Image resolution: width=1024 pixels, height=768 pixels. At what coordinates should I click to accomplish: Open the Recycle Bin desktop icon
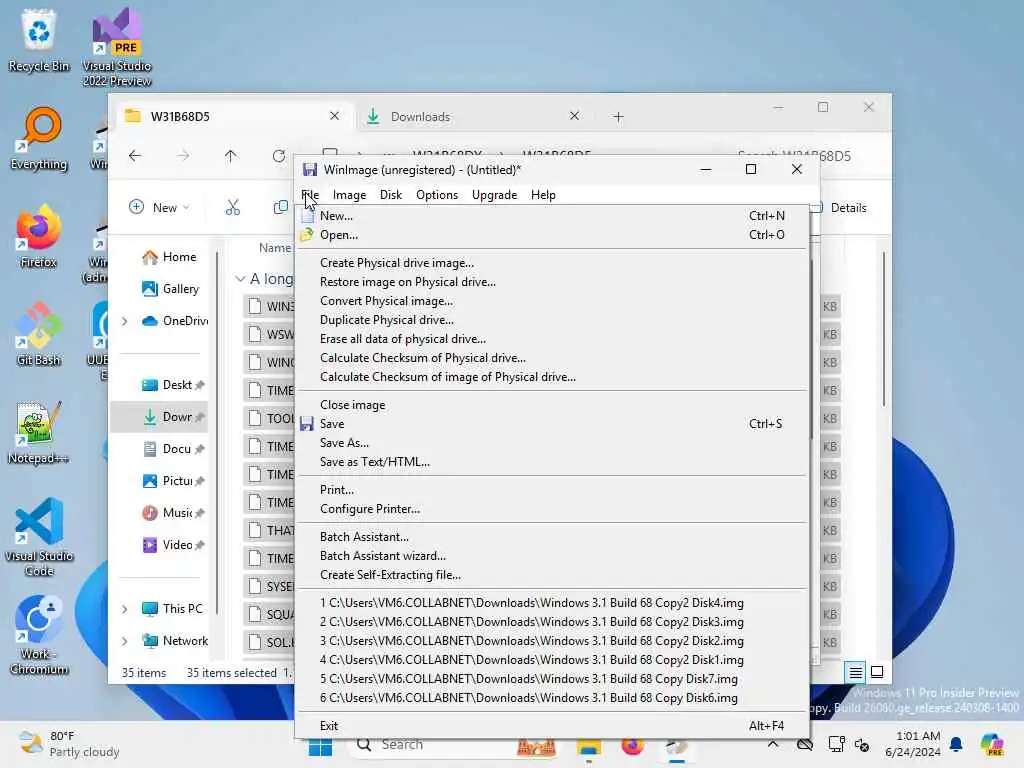click(39, 39)
